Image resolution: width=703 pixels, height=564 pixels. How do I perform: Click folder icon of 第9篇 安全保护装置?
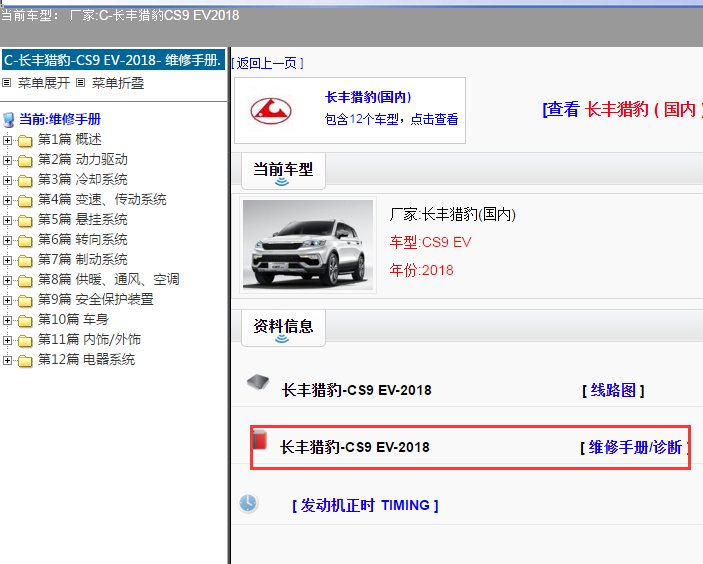pos(25,301)
